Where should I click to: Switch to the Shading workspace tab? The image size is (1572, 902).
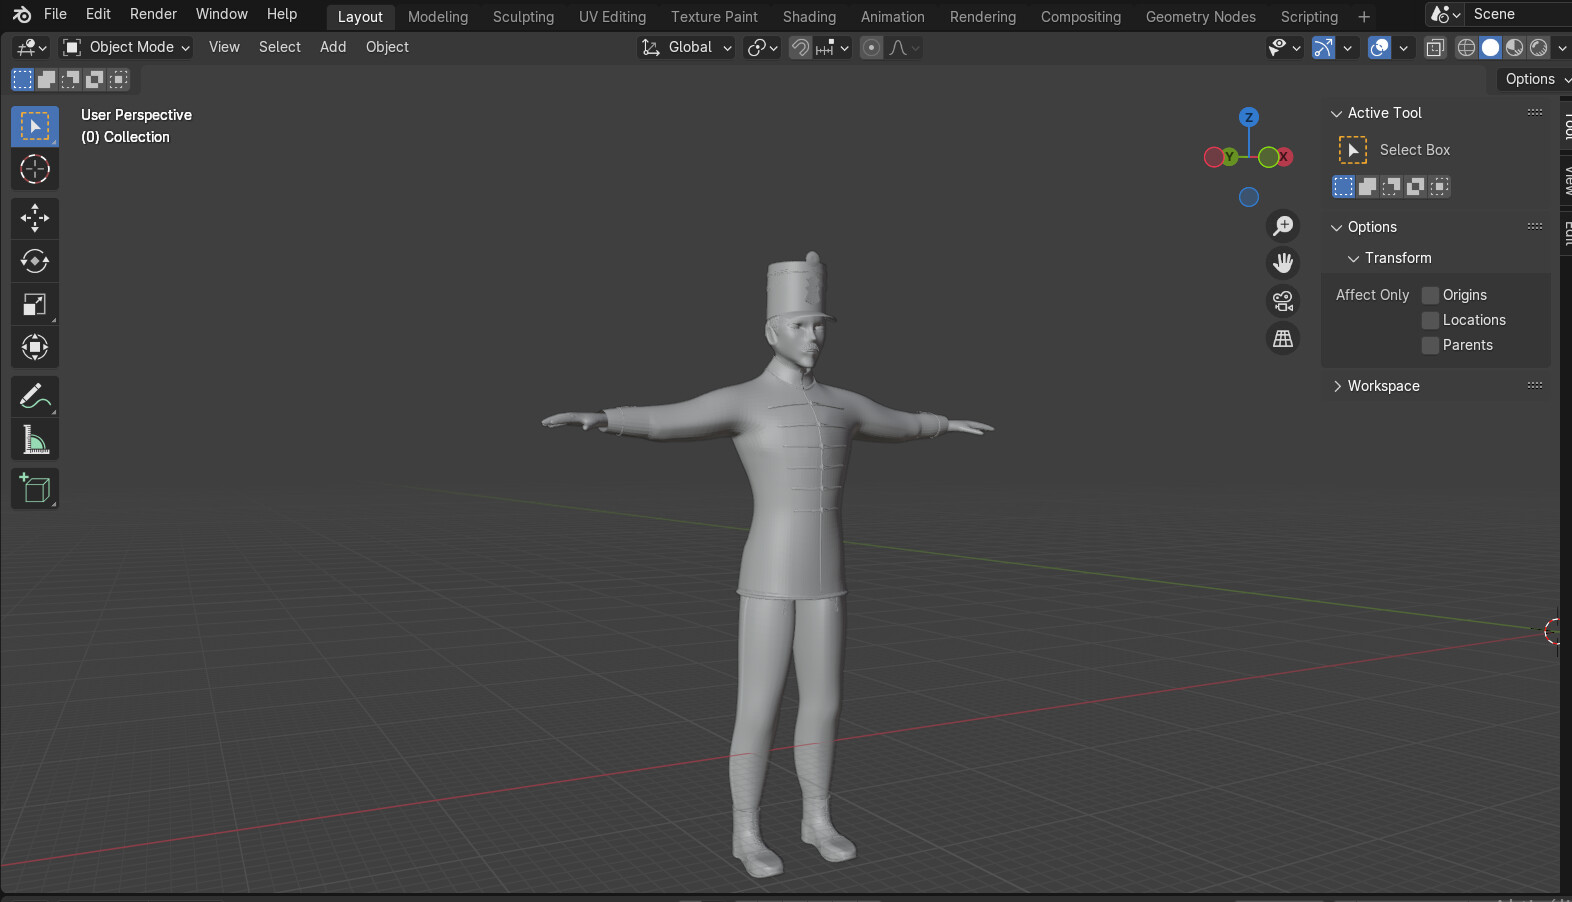click(809, 17)
